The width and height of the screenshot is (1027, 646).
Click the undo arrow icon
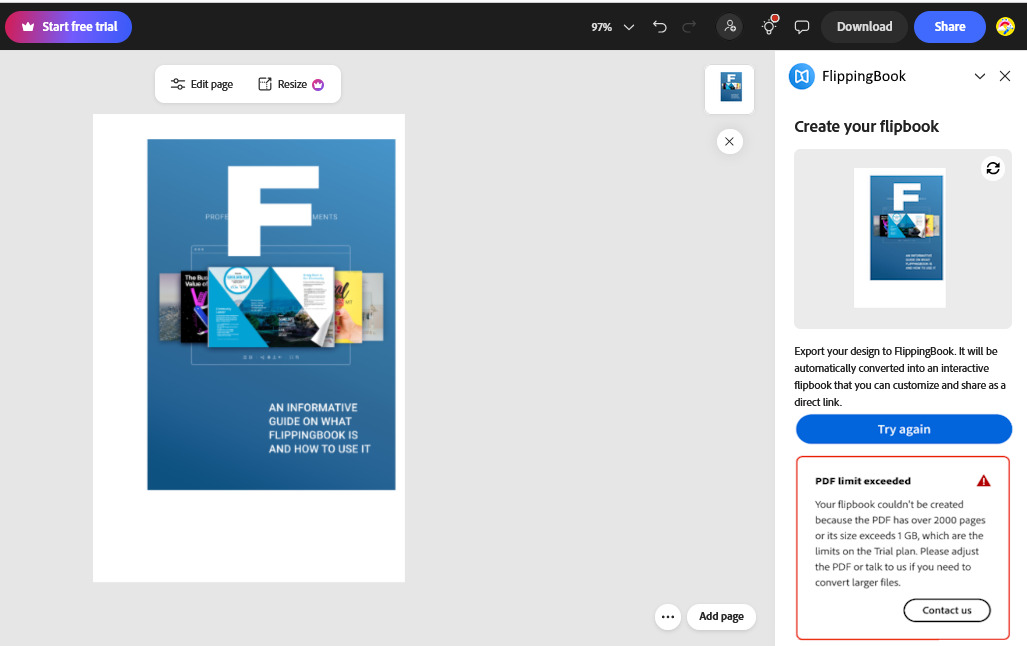tap(659, 27)
